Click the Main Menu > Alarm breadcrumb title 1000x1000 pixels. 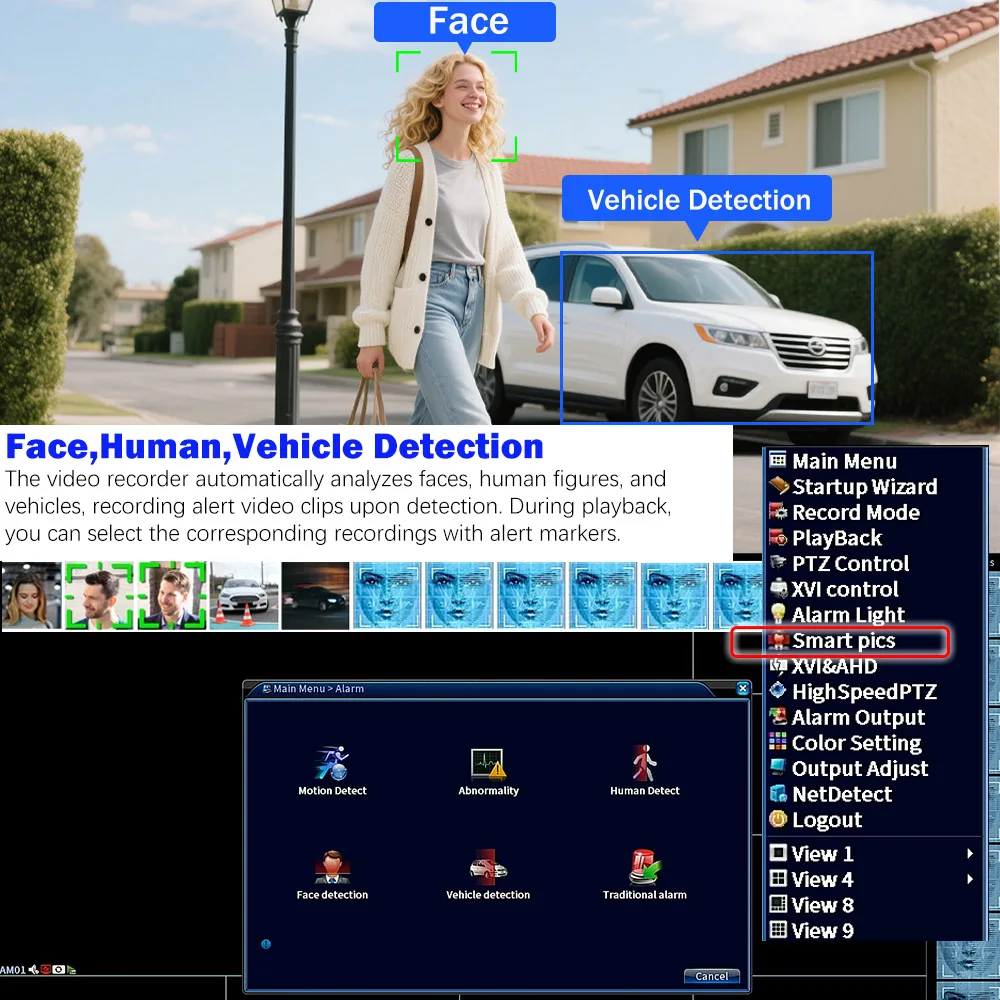tap(318, 689)
